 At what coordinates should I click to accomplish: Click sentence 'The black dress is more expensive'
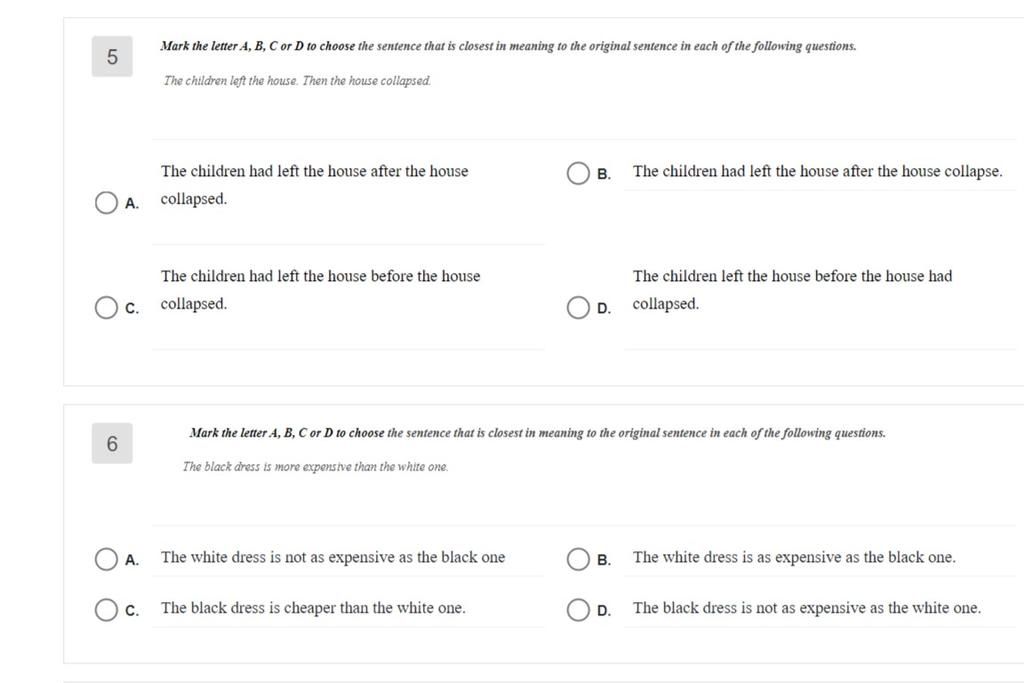(x=315, y=467)
